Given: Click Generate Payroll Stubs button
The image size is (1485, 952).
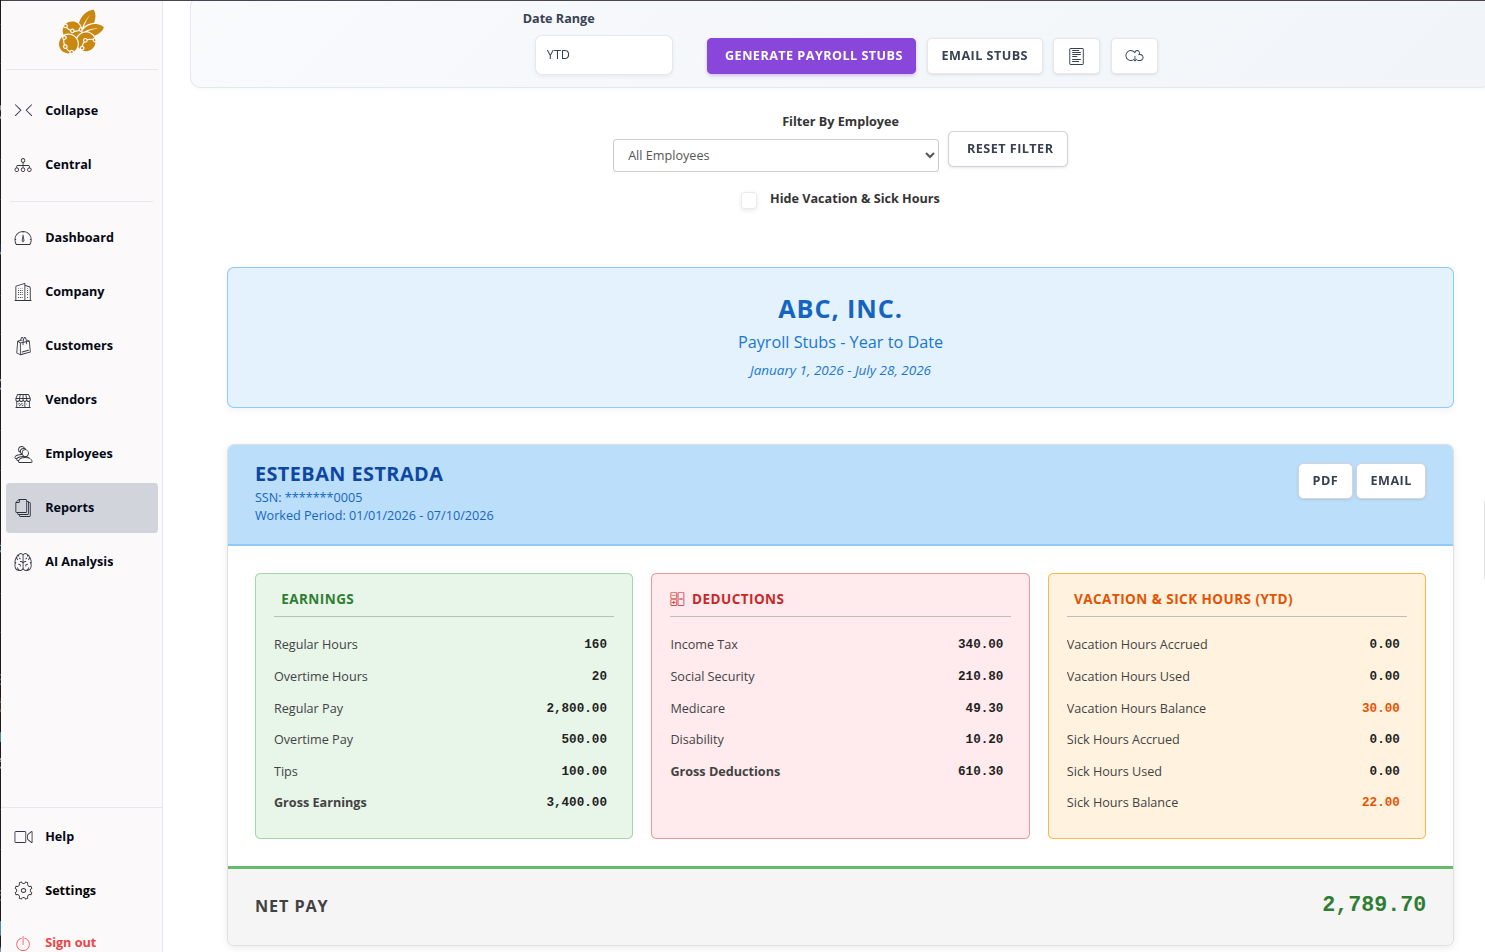Looking at the screenshot, I should pos(813,56).
